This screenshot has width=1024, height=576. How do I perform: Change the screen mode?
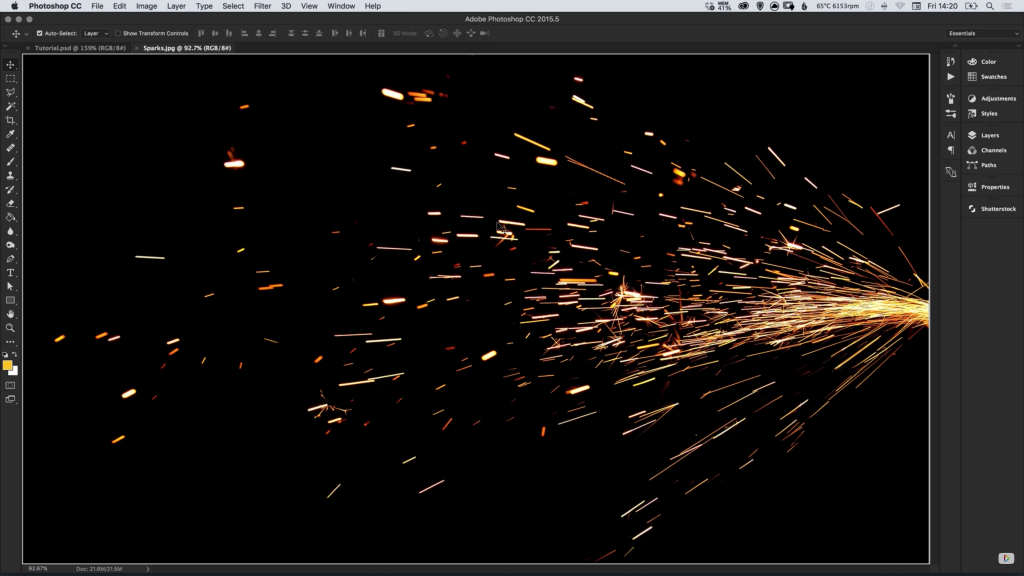pos(10,399)
